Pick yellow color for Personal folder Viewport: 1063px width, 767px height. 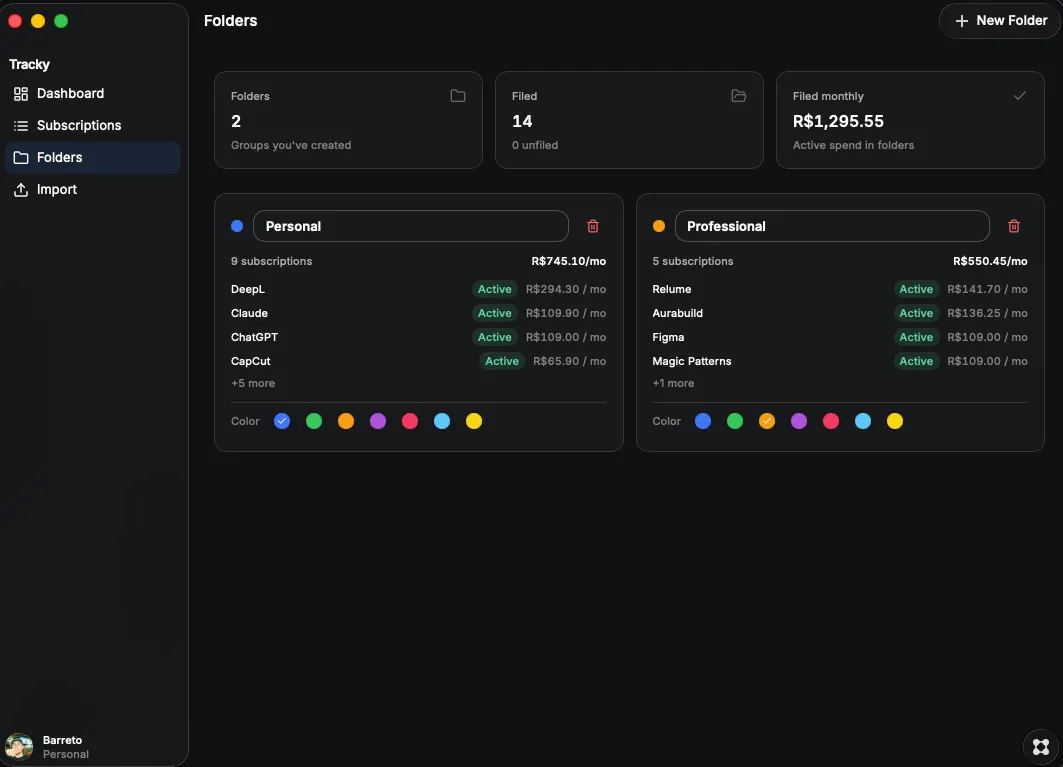[x=474, y=421]
